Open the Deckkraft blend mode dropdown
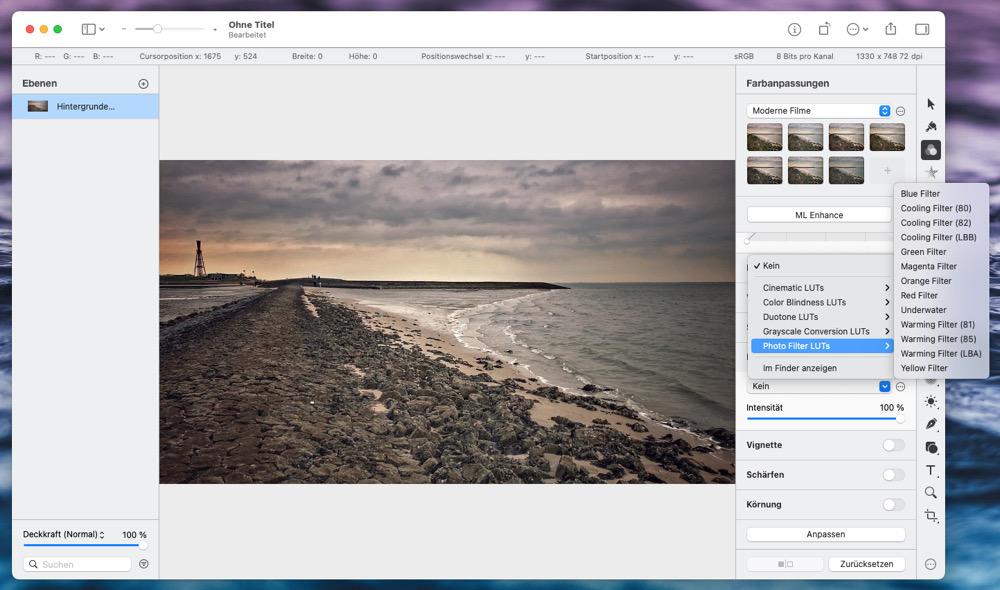 point(64,535)
